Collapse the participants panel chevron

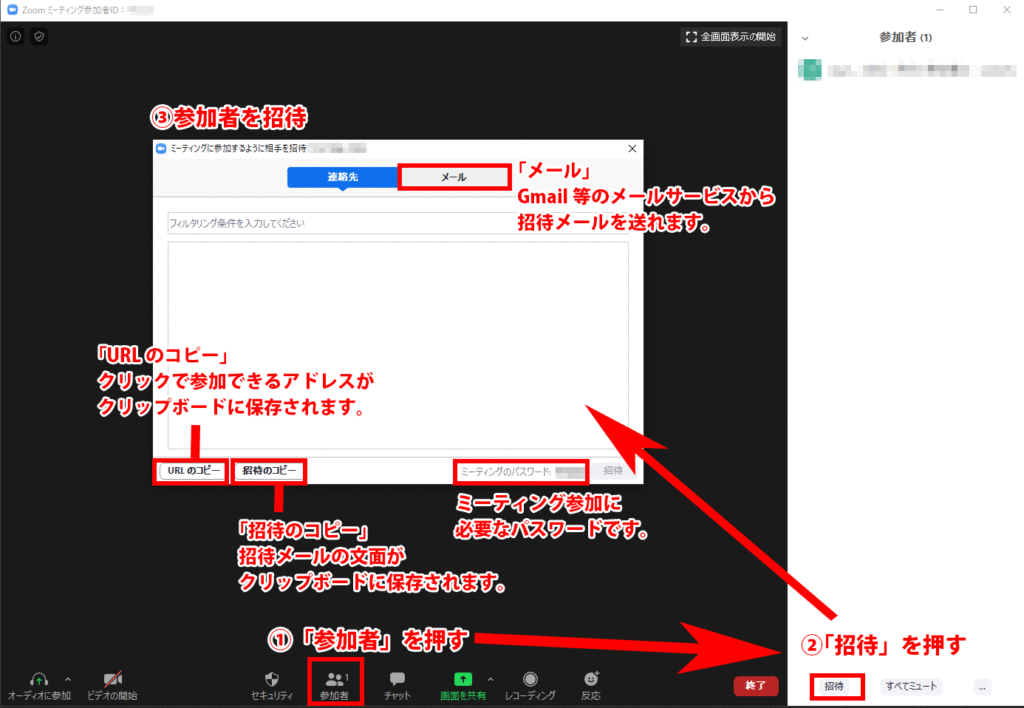pos(805,38)
